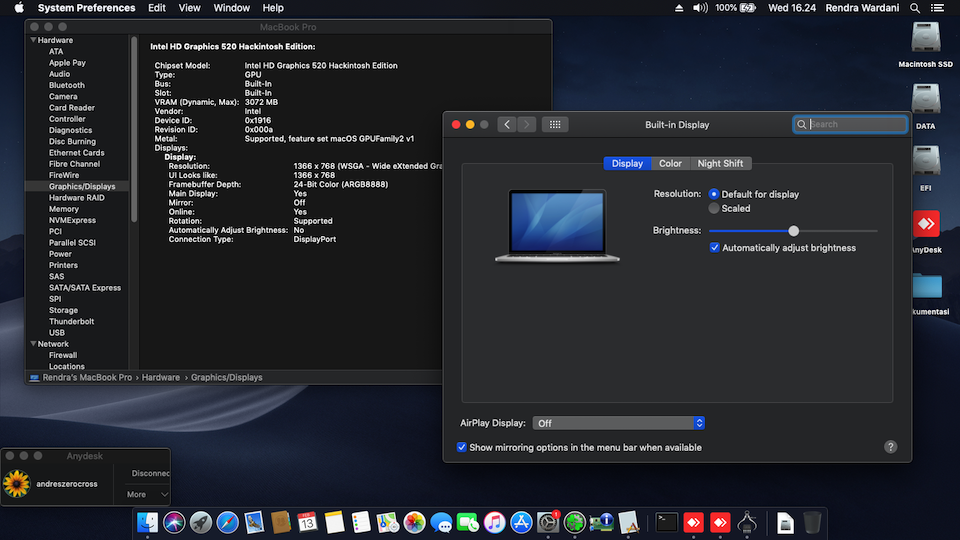Select the Display tab
960x540 pixels.
(627, 163)
